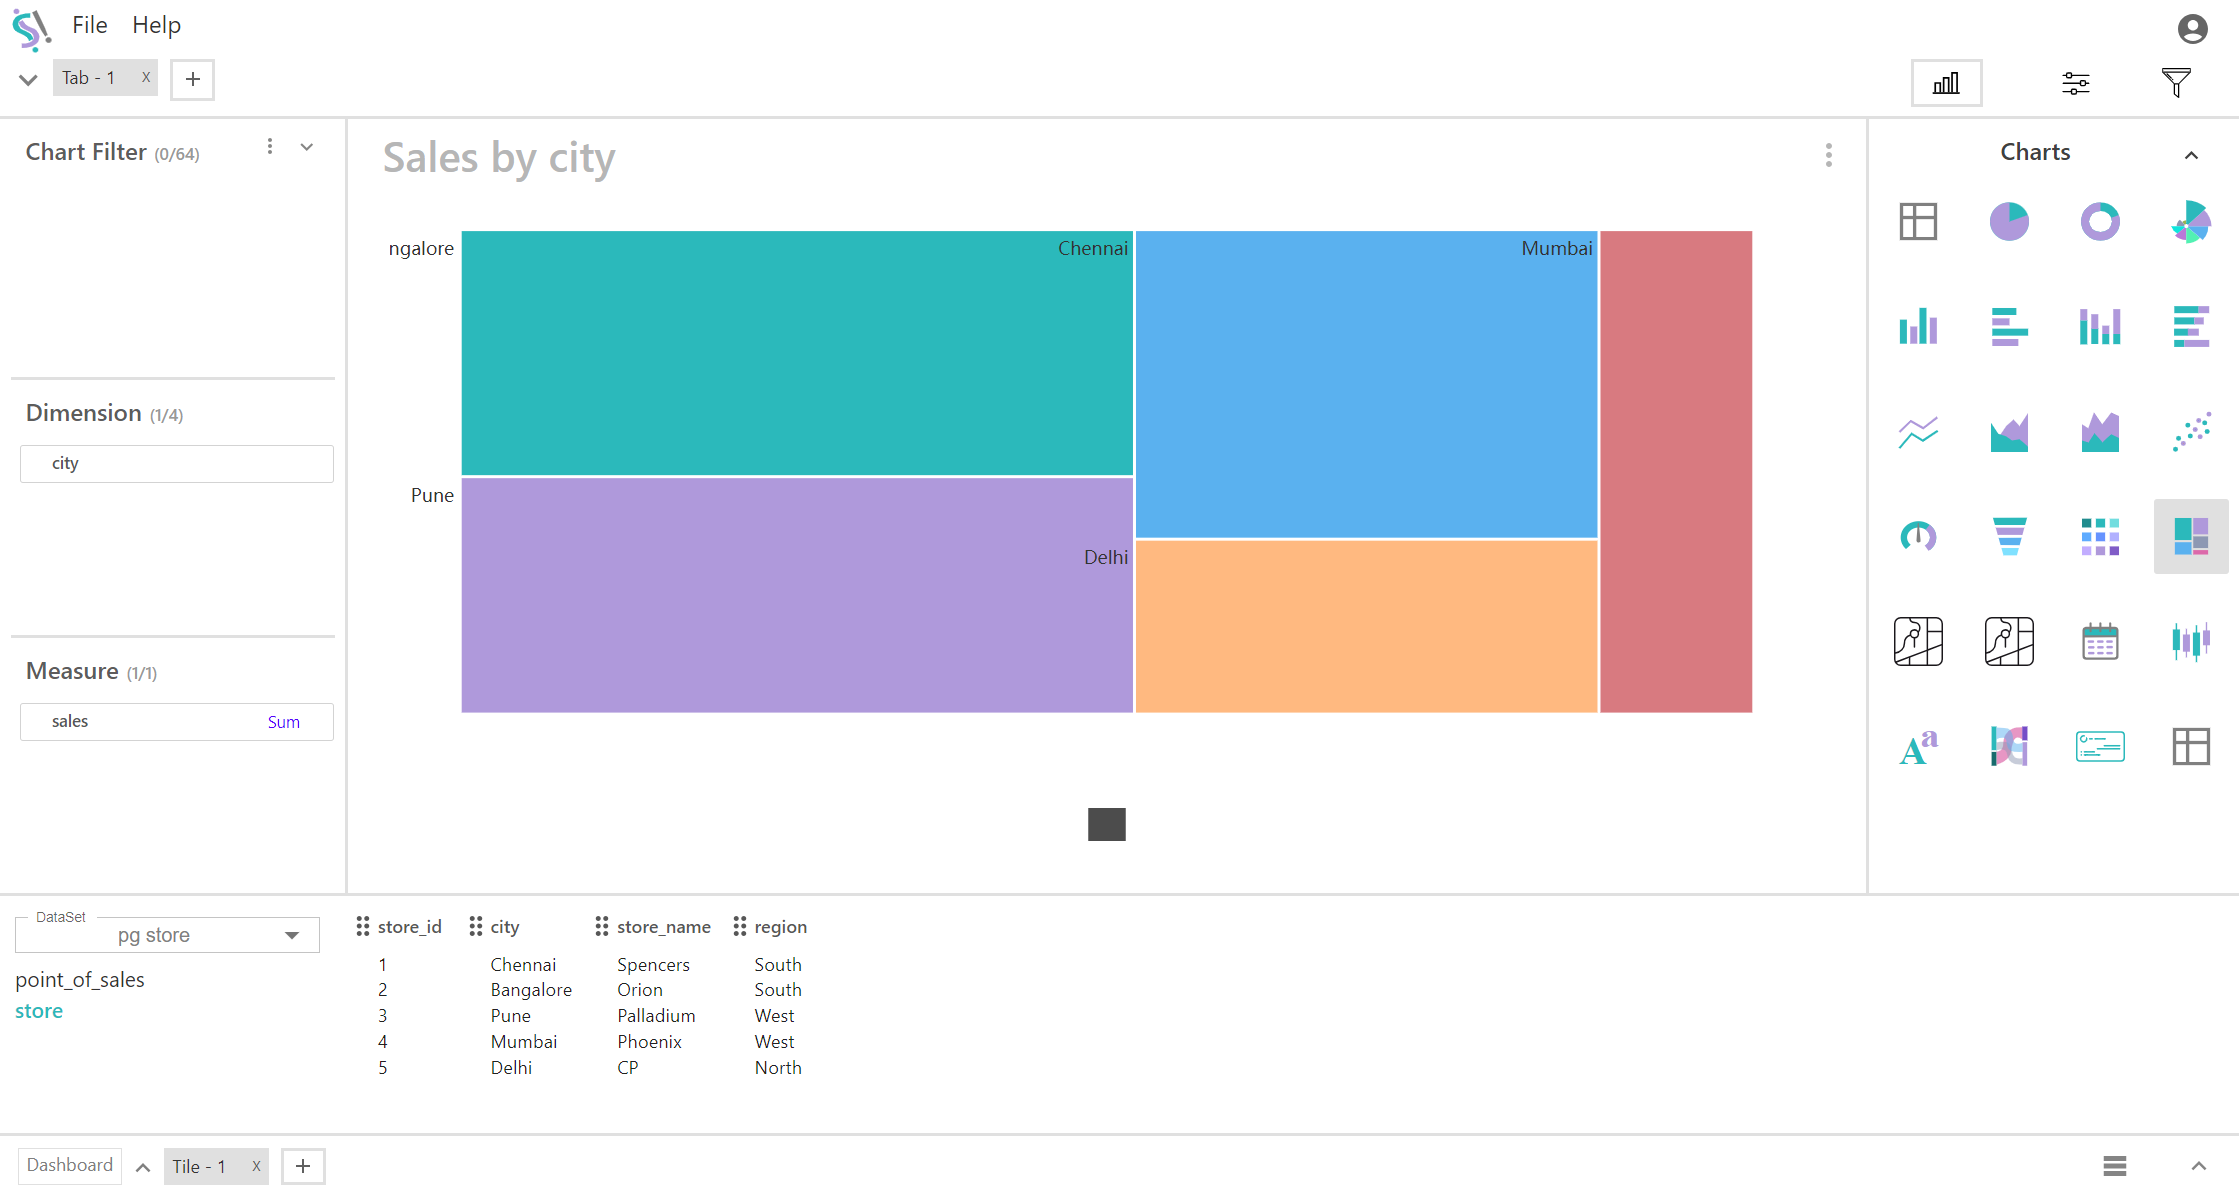Image resolution: width=2239 pixels, height=1195 pixels.
Task: Select the scatter plot chart icon
Action: click(x=2191, y=432)
